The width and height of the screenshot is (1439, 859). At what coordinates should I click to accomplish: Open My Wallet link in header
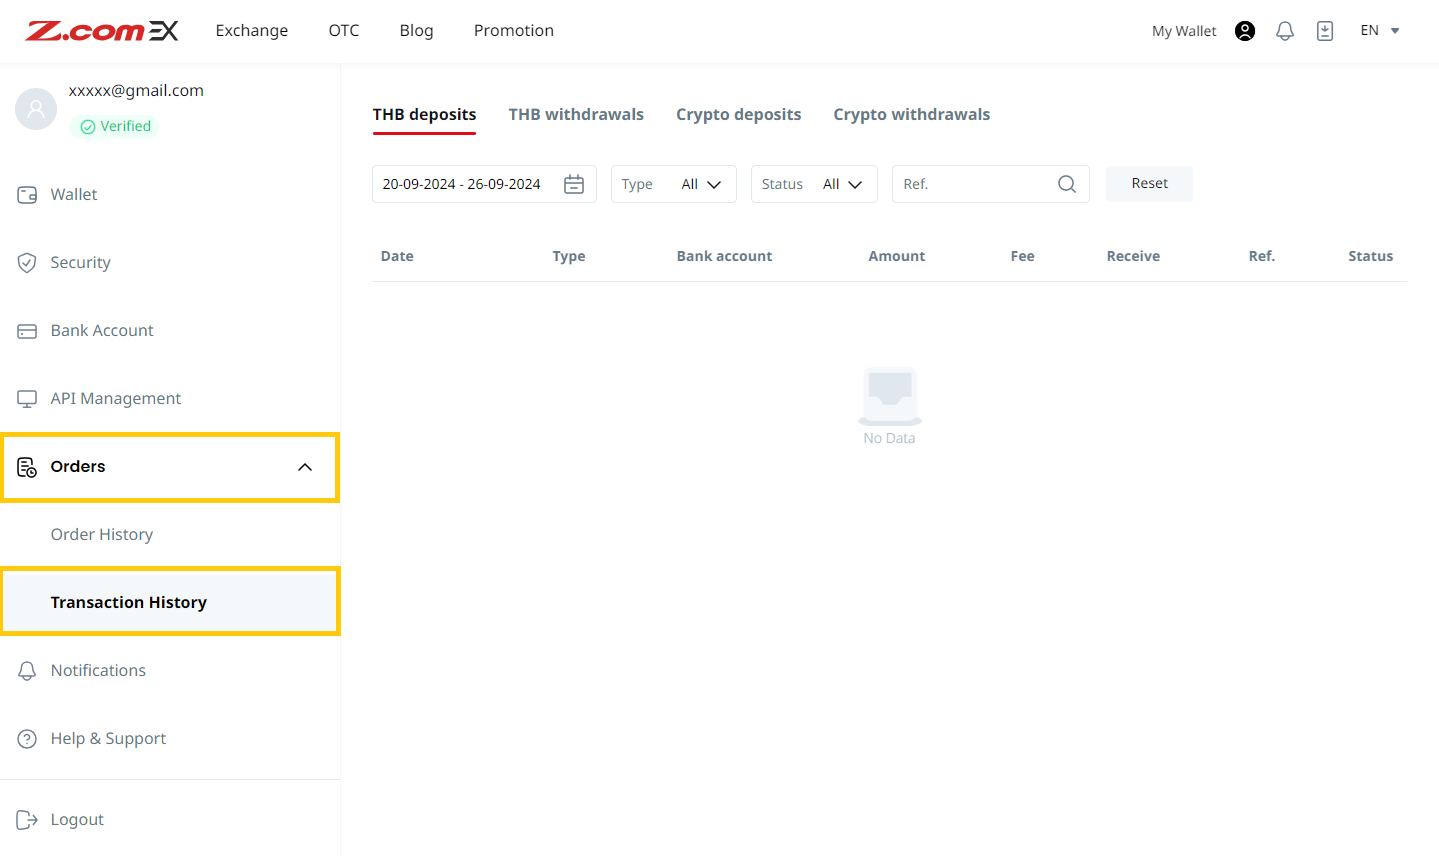click(1184, 31)
